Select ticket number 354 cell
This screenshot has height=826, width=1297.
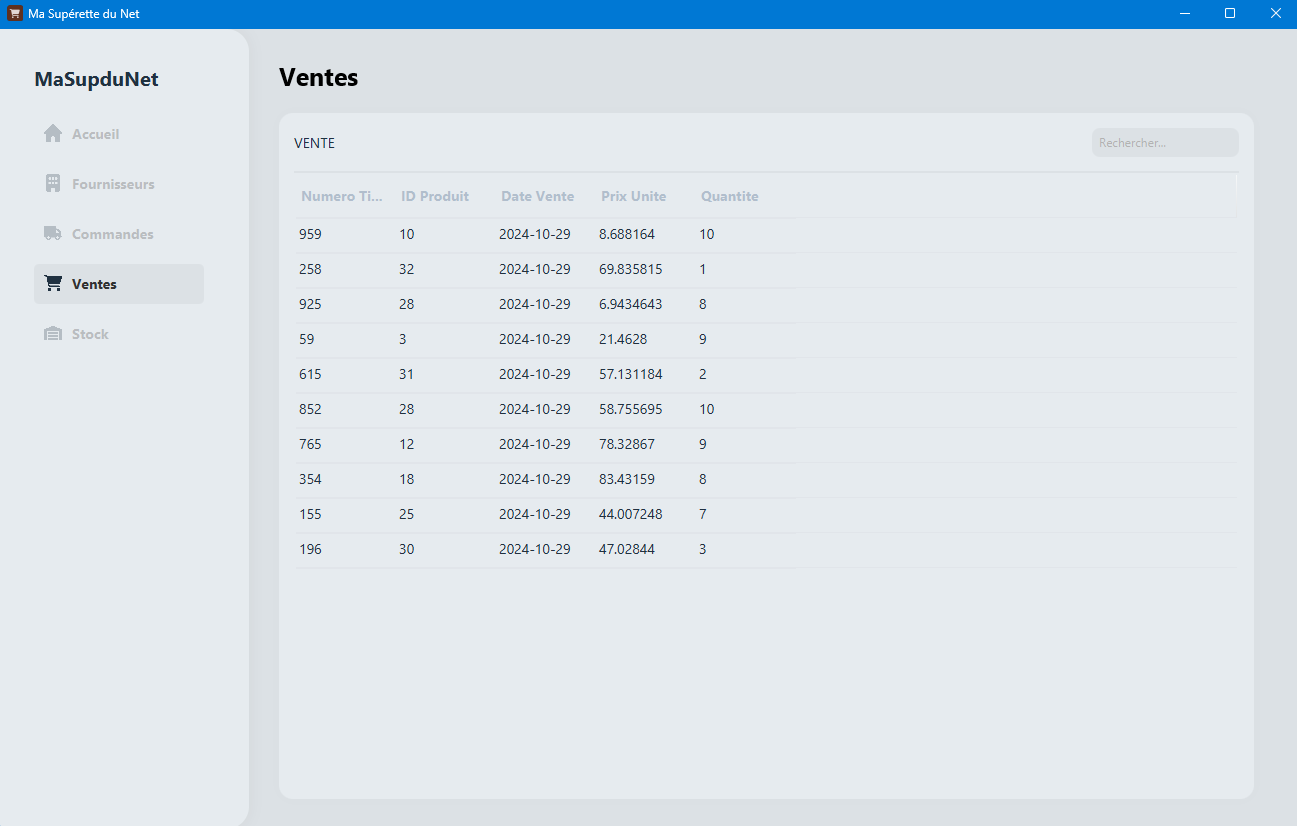click(x=345, y=479)
